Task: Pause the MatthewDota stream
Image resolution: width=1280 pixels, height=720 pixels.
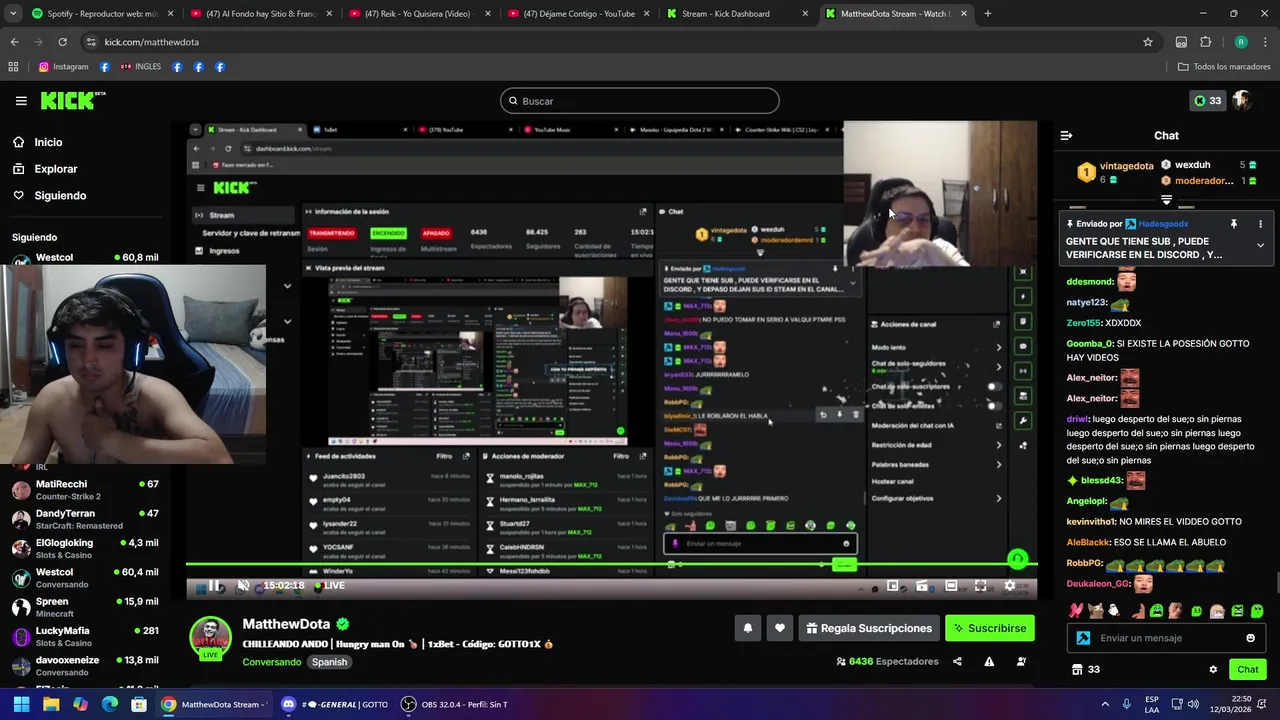Action: pos(213,586)
